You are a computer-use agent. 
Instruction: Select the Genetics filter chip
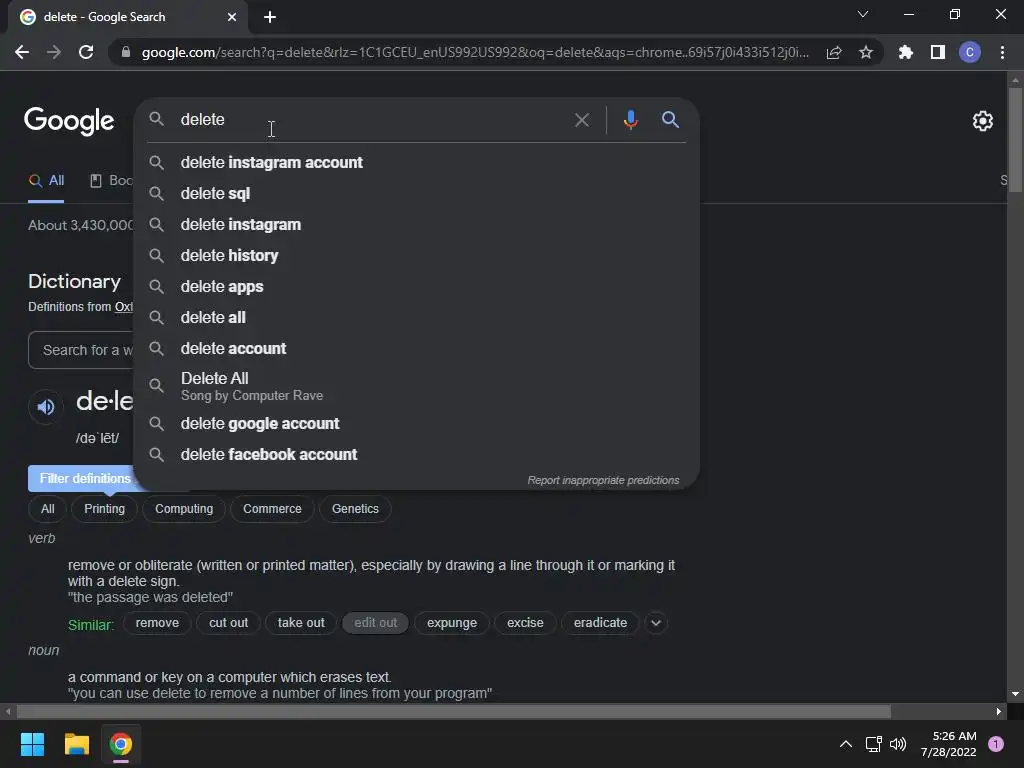355,509
